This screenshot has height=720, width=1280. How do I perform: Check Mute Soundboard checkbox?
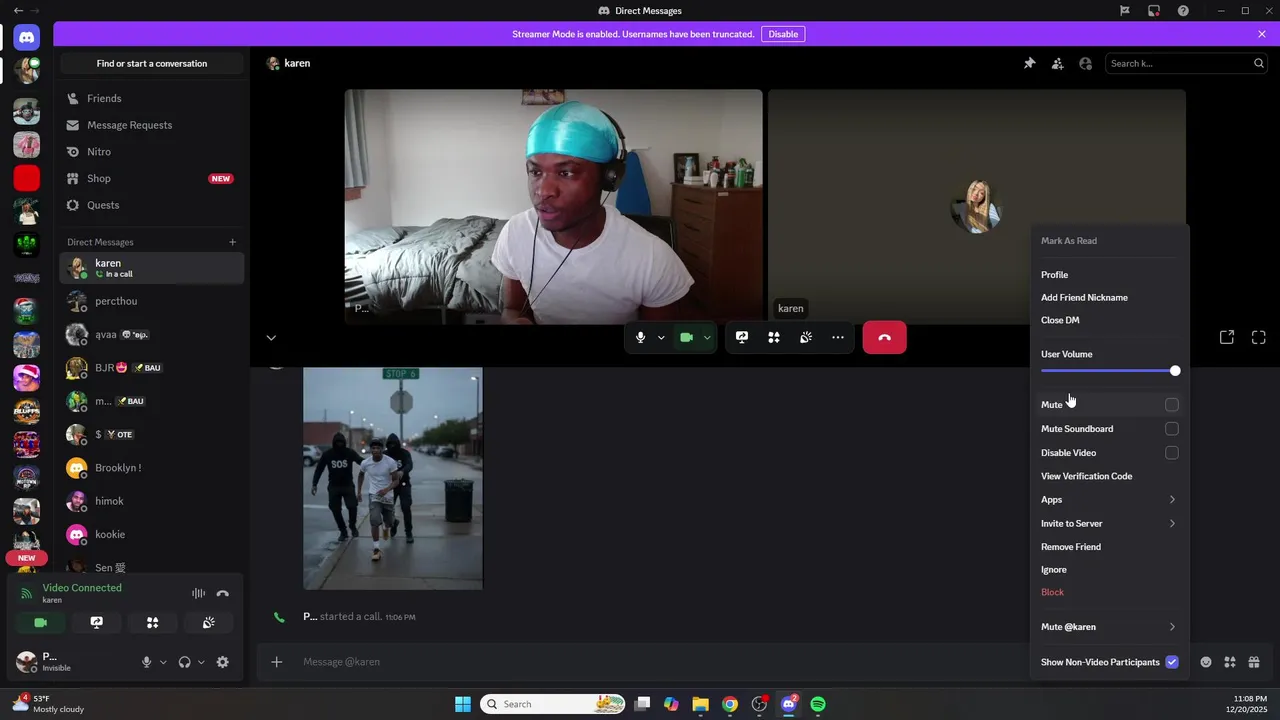point(1172,429)
